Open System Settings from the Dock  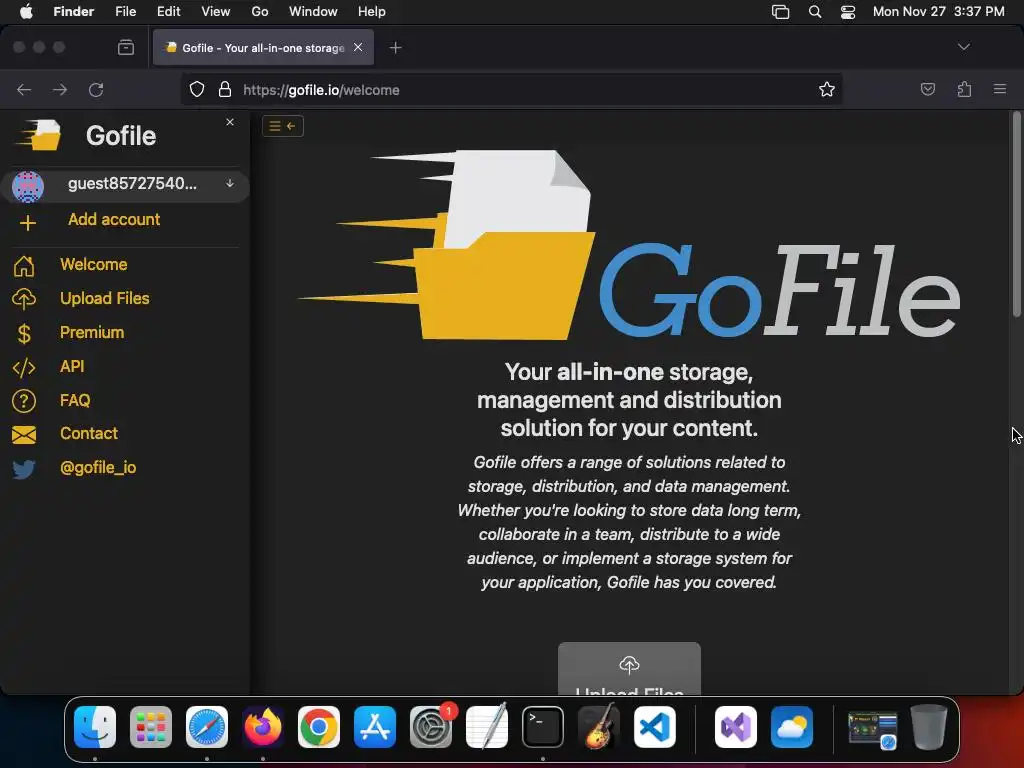tap(431, 727)
